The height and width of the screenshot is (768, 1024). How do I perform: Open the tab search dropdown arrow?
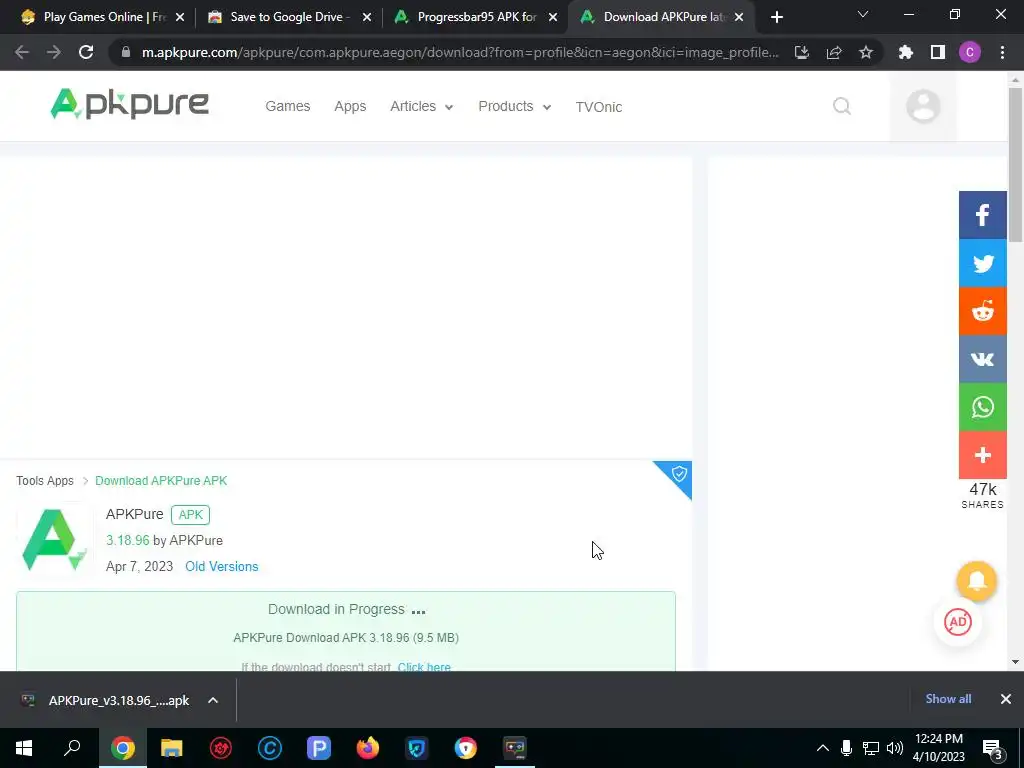tap(863, 14)
